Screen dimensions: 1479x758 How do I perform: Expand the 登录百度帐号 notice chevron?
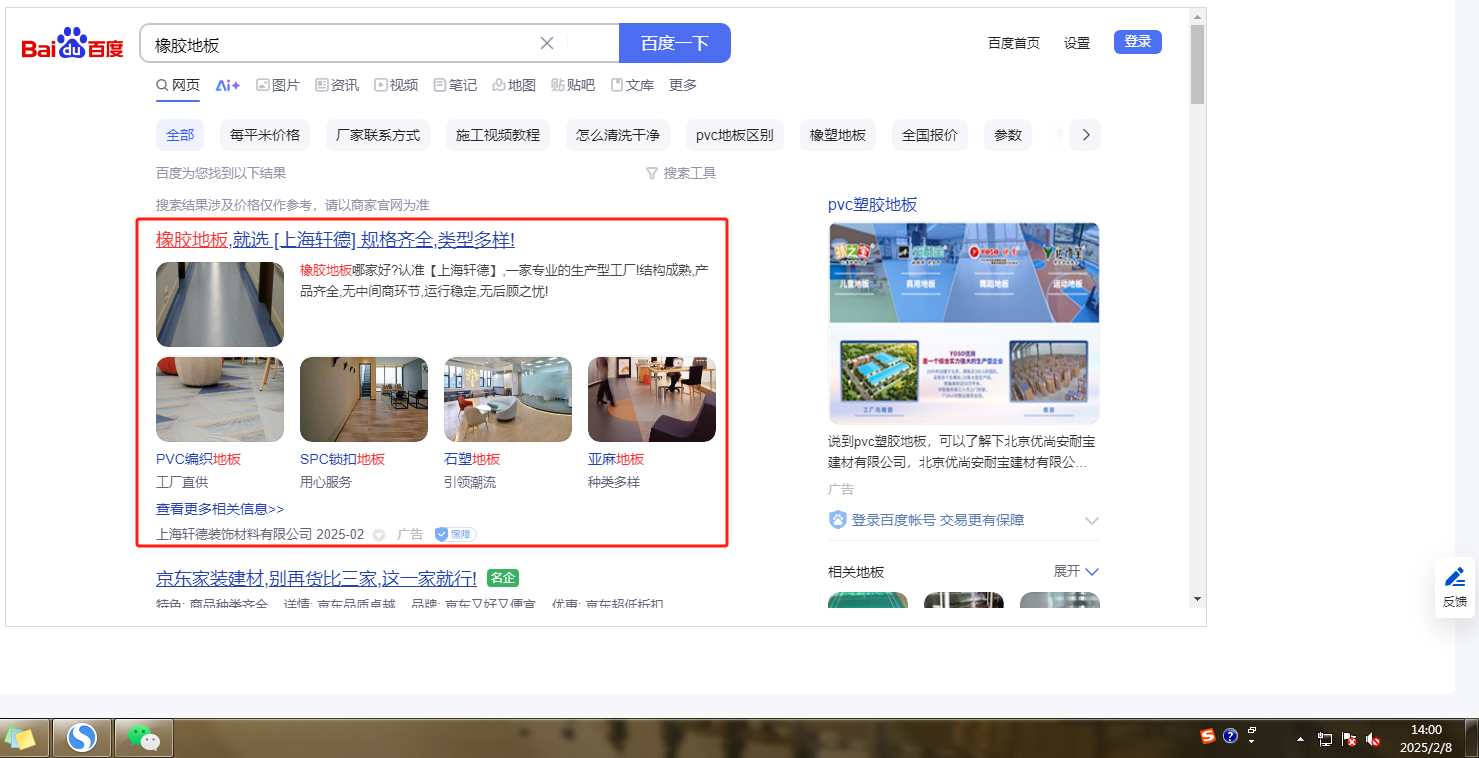1091,520
